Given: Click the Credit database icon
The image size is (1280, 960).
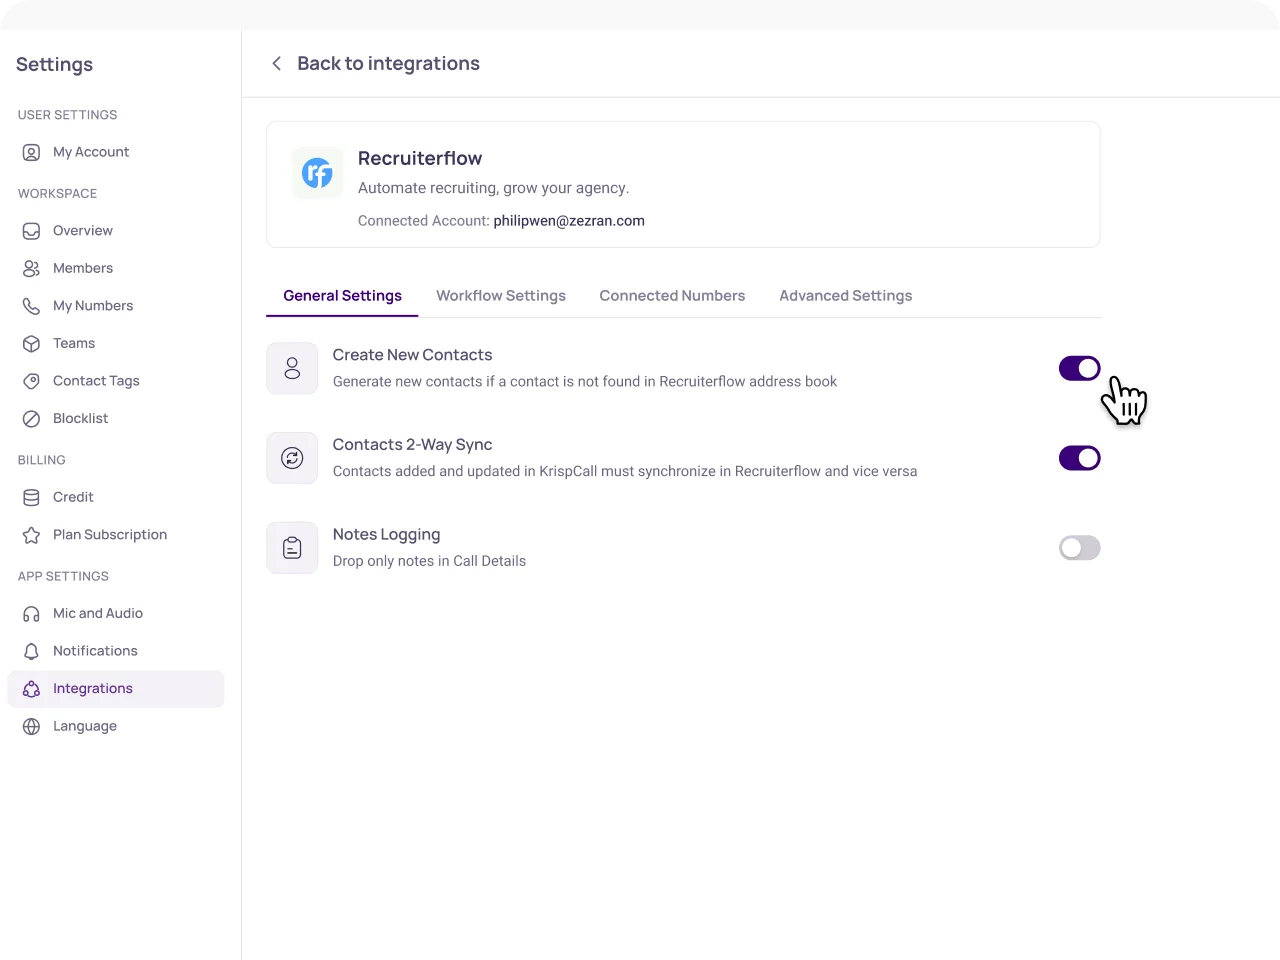Looking at the screenshot, I should (x=31, y=497).
